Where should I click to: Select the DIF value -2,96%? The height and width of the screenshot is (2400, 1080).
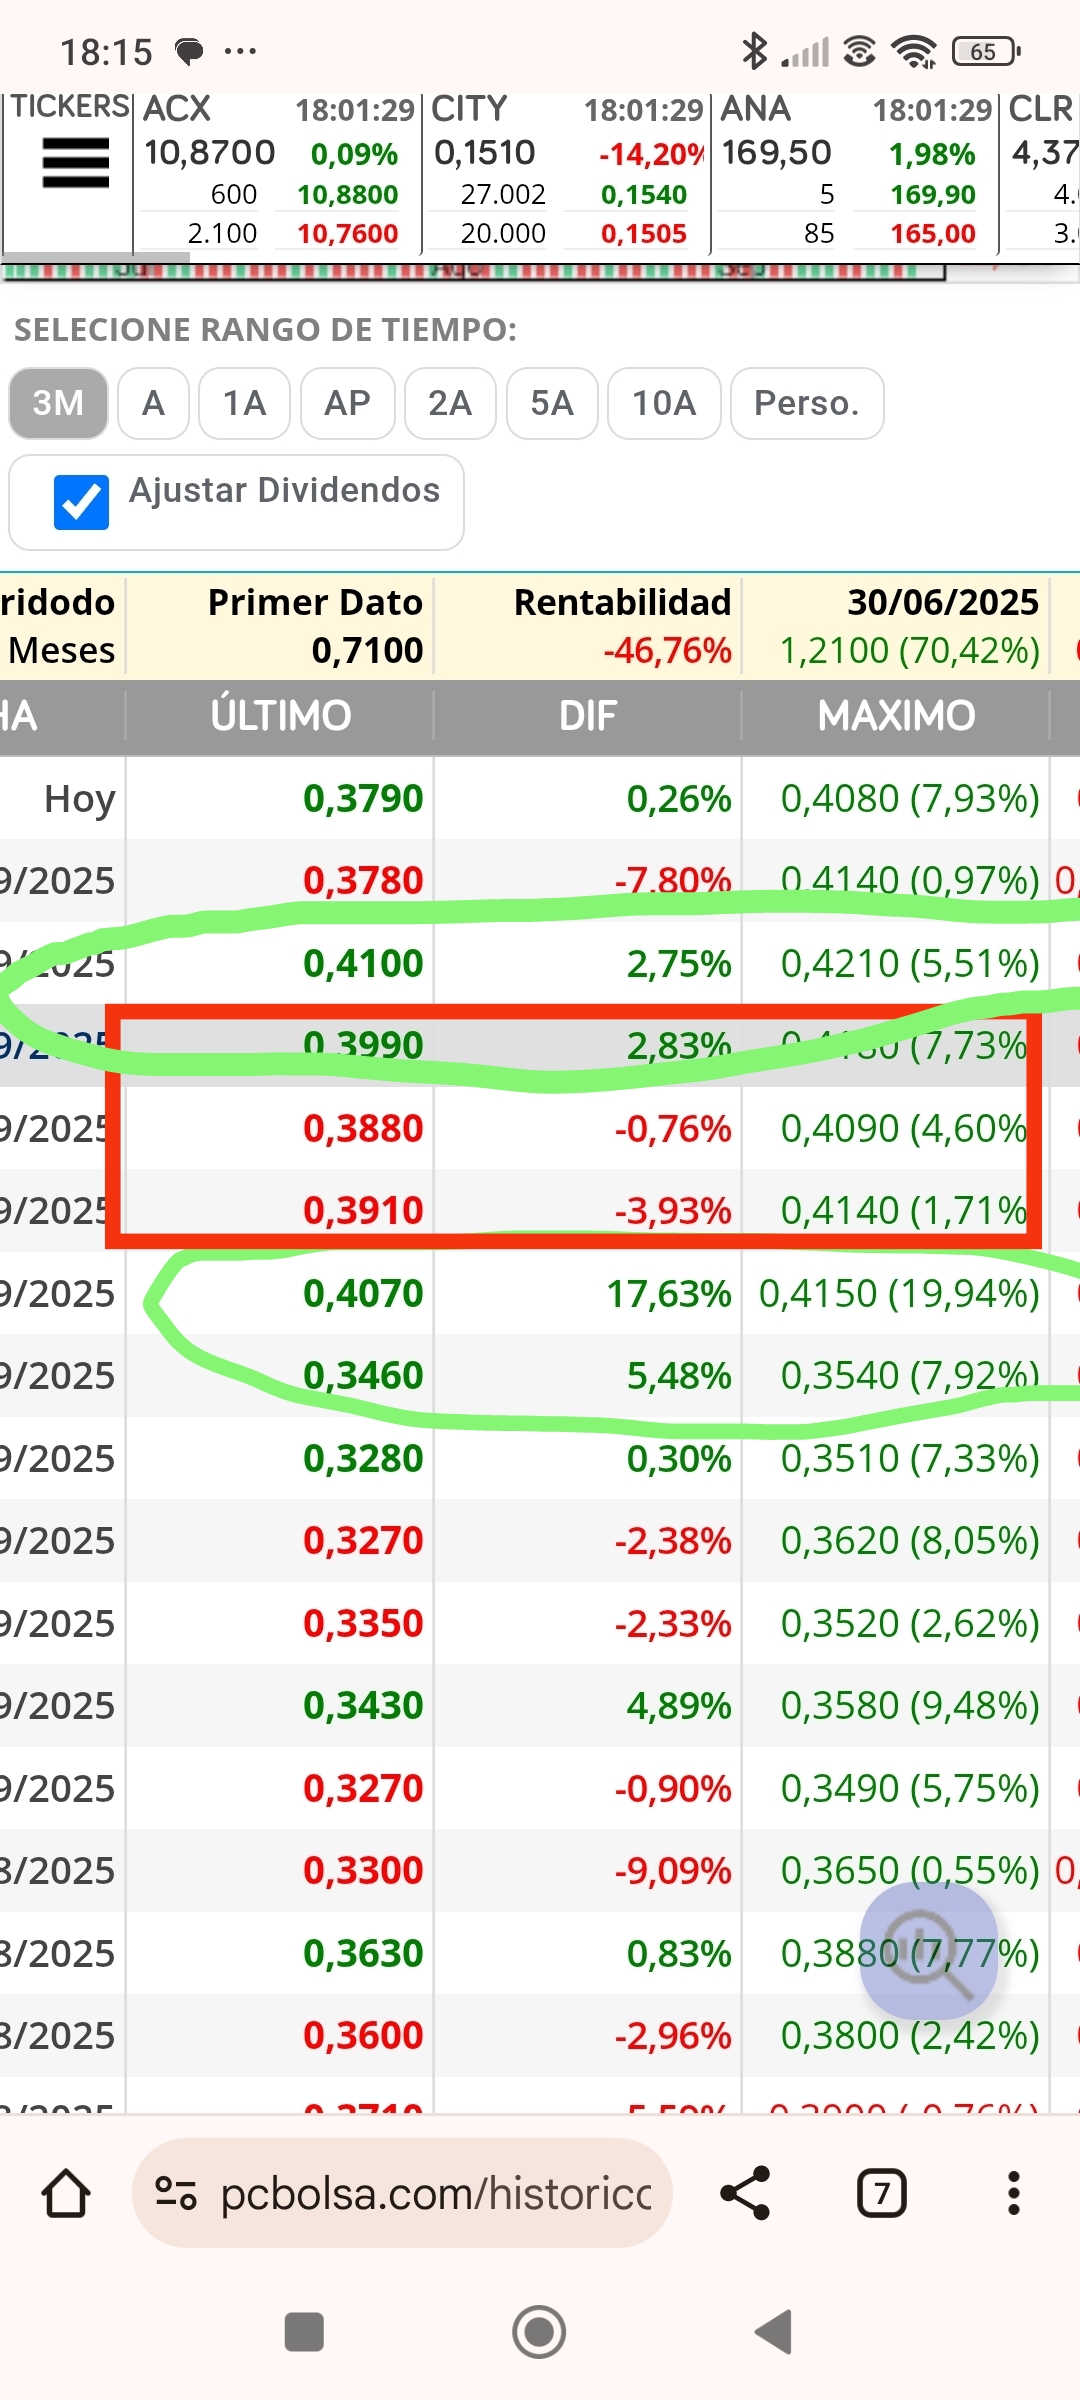(673, 2036)
